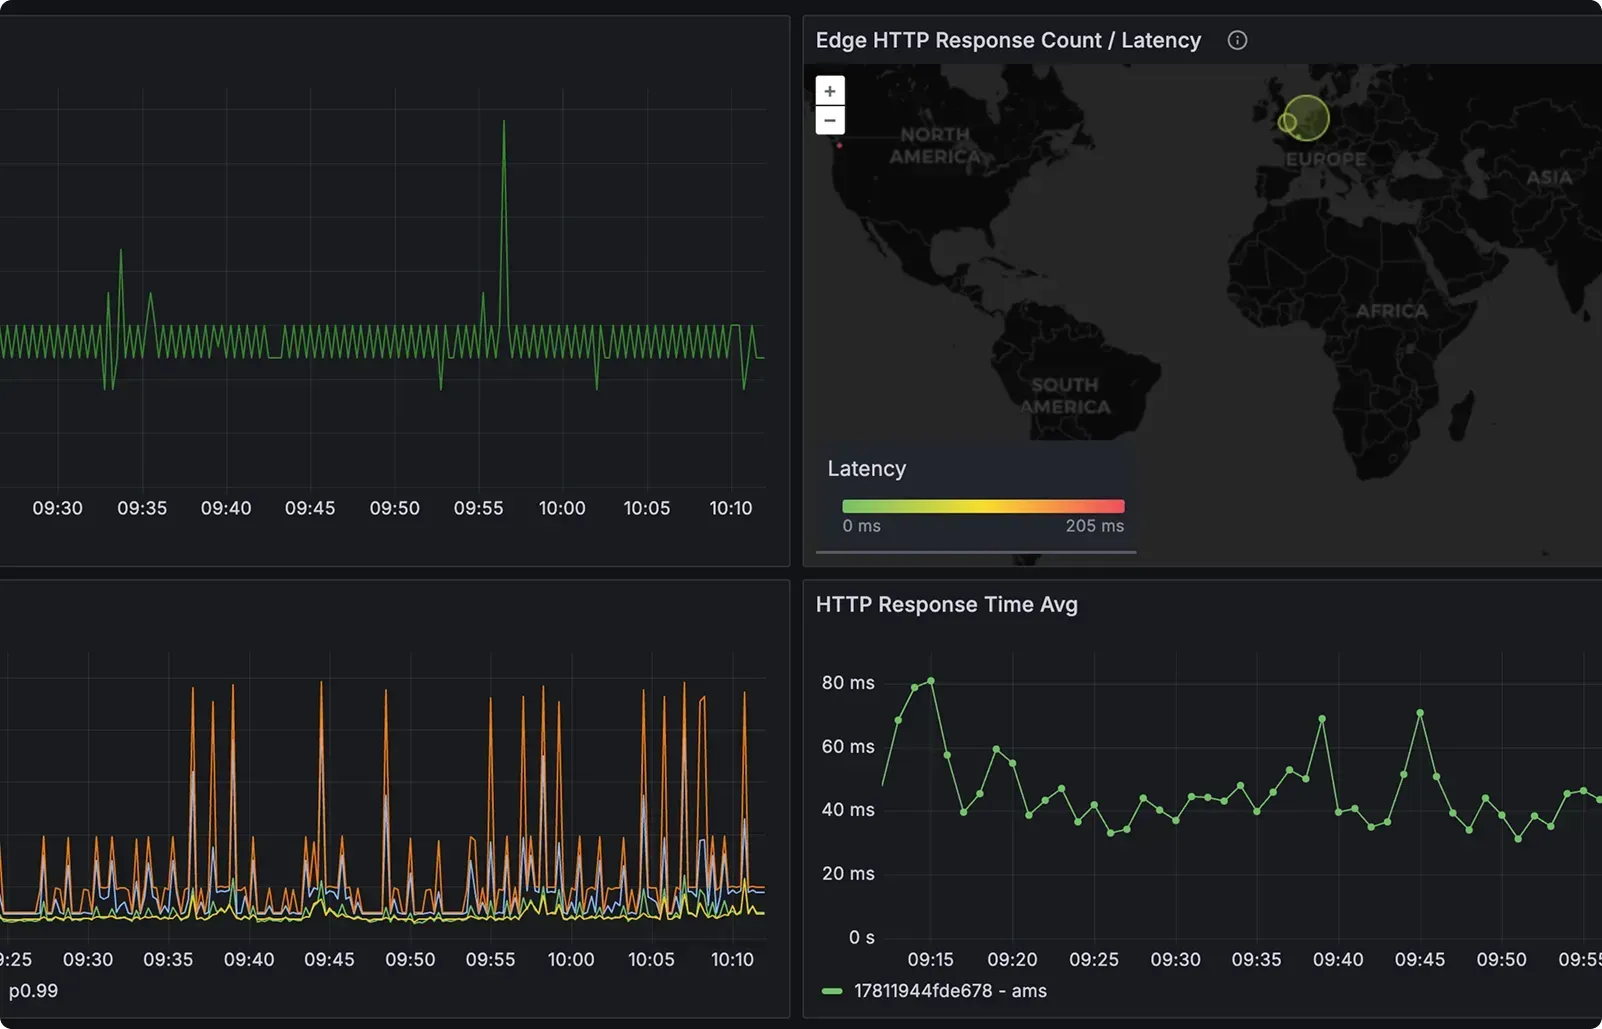Screen dimensions: 1602x1029
Task: Click the 80 ms peak data point near 09:15
Action: point(931,681)
